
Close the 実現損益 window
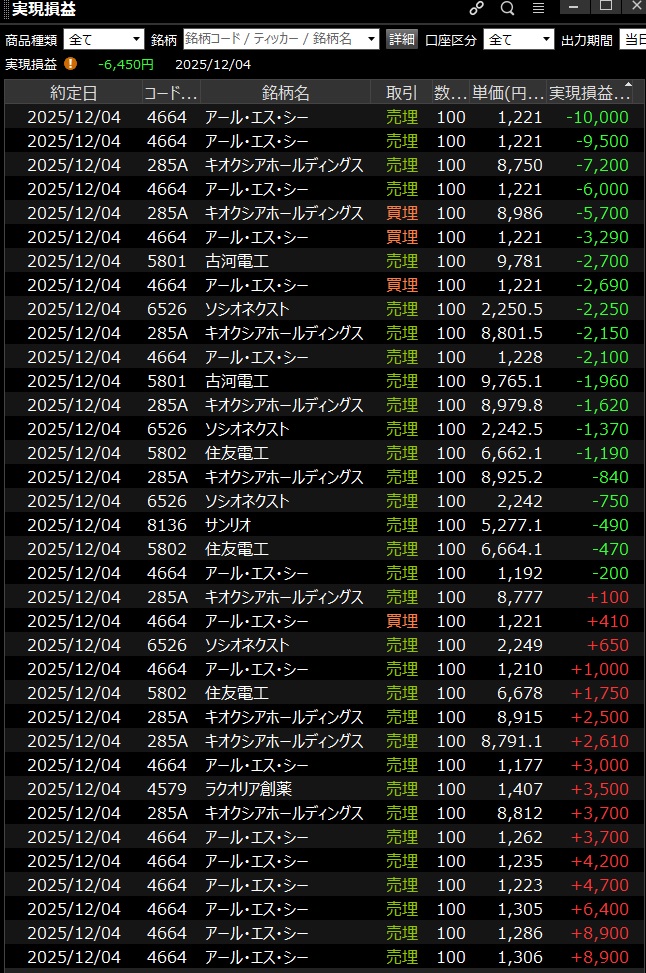[634, 8]
